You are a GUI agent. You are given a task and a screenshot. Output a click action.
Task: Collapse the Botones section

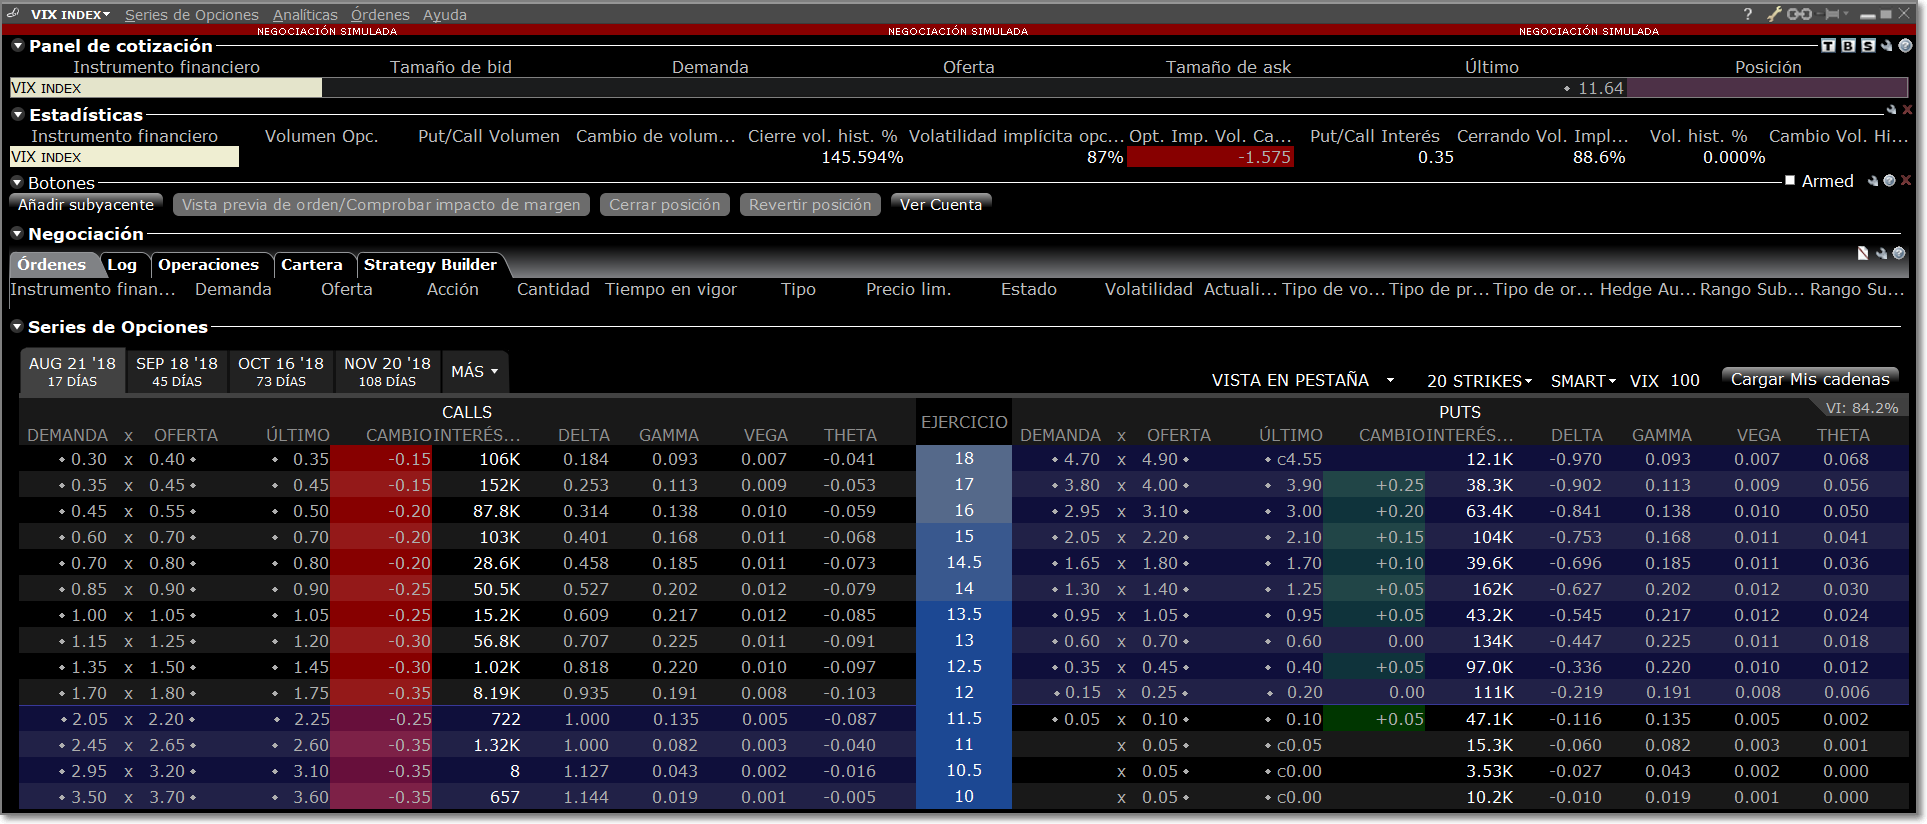point(17,182)
